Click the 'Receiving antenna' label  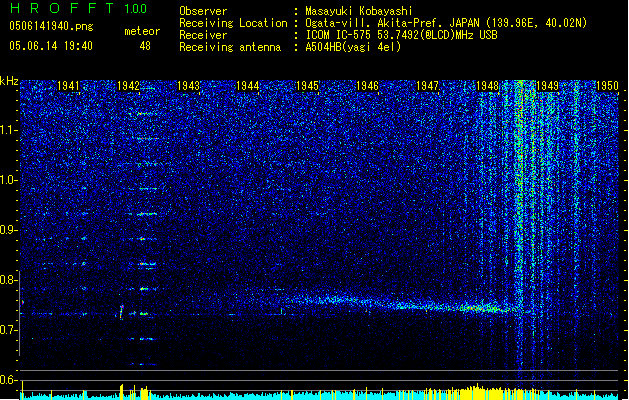230,47
